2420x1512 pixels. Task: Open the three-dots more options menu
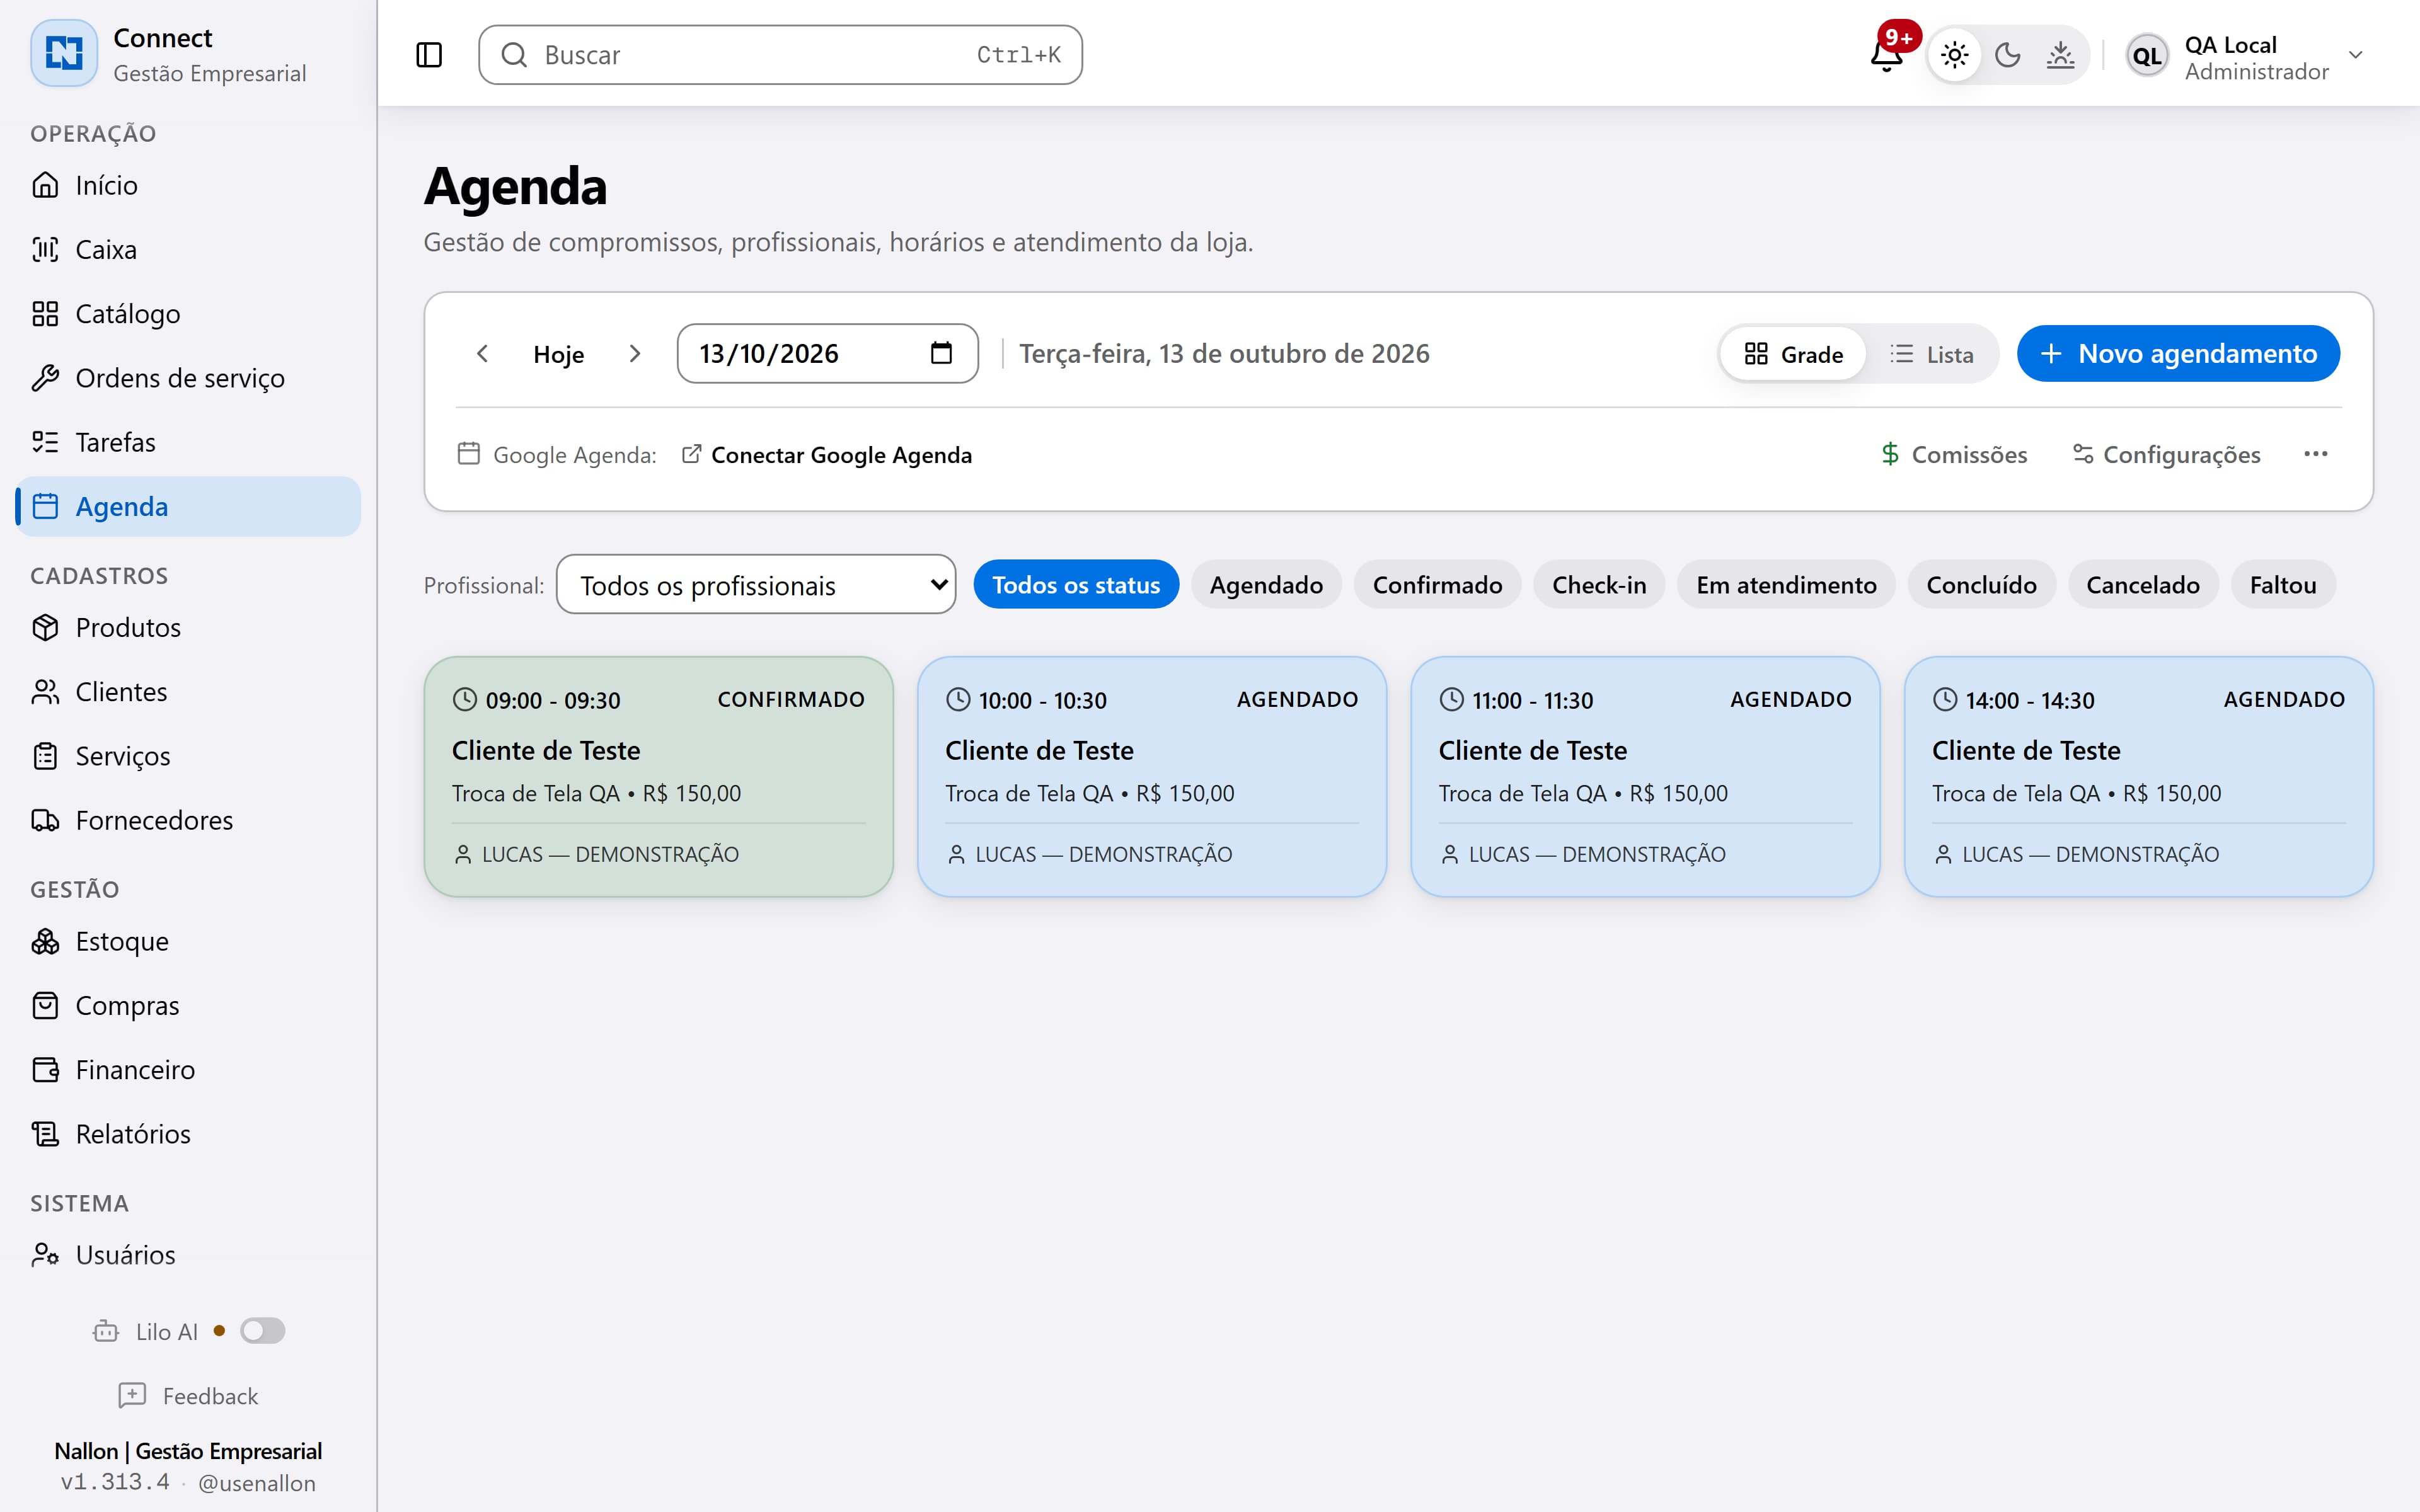pos(2316,454)
